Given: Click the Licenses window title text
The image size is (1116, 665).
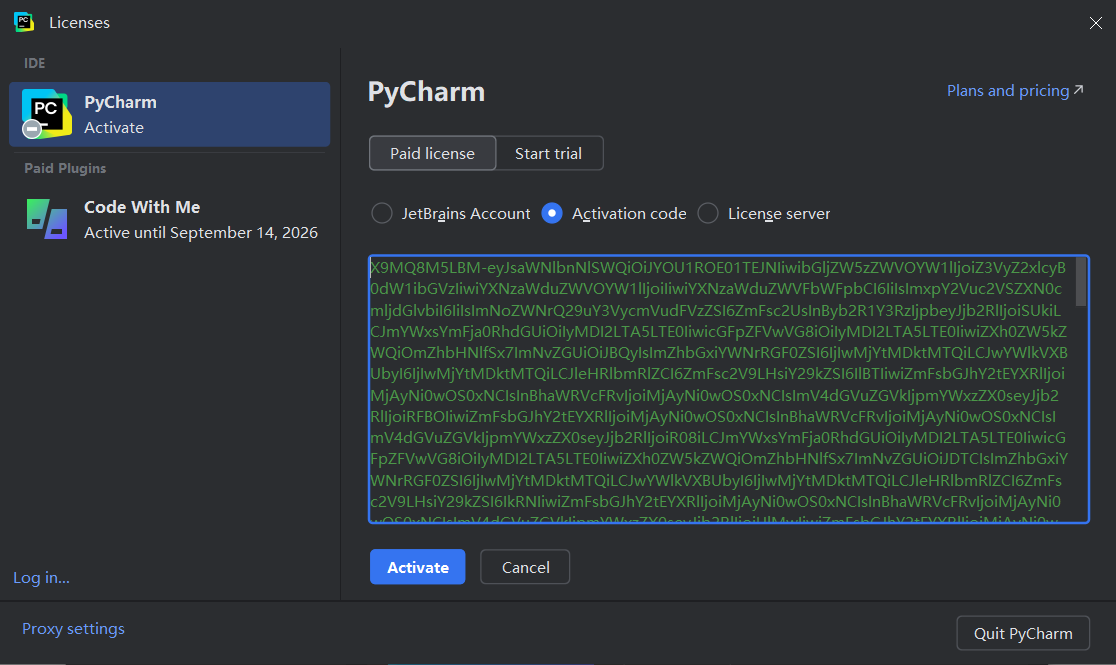Looking at the screenshot, I should pyautogui.click(x=80, y=23).
